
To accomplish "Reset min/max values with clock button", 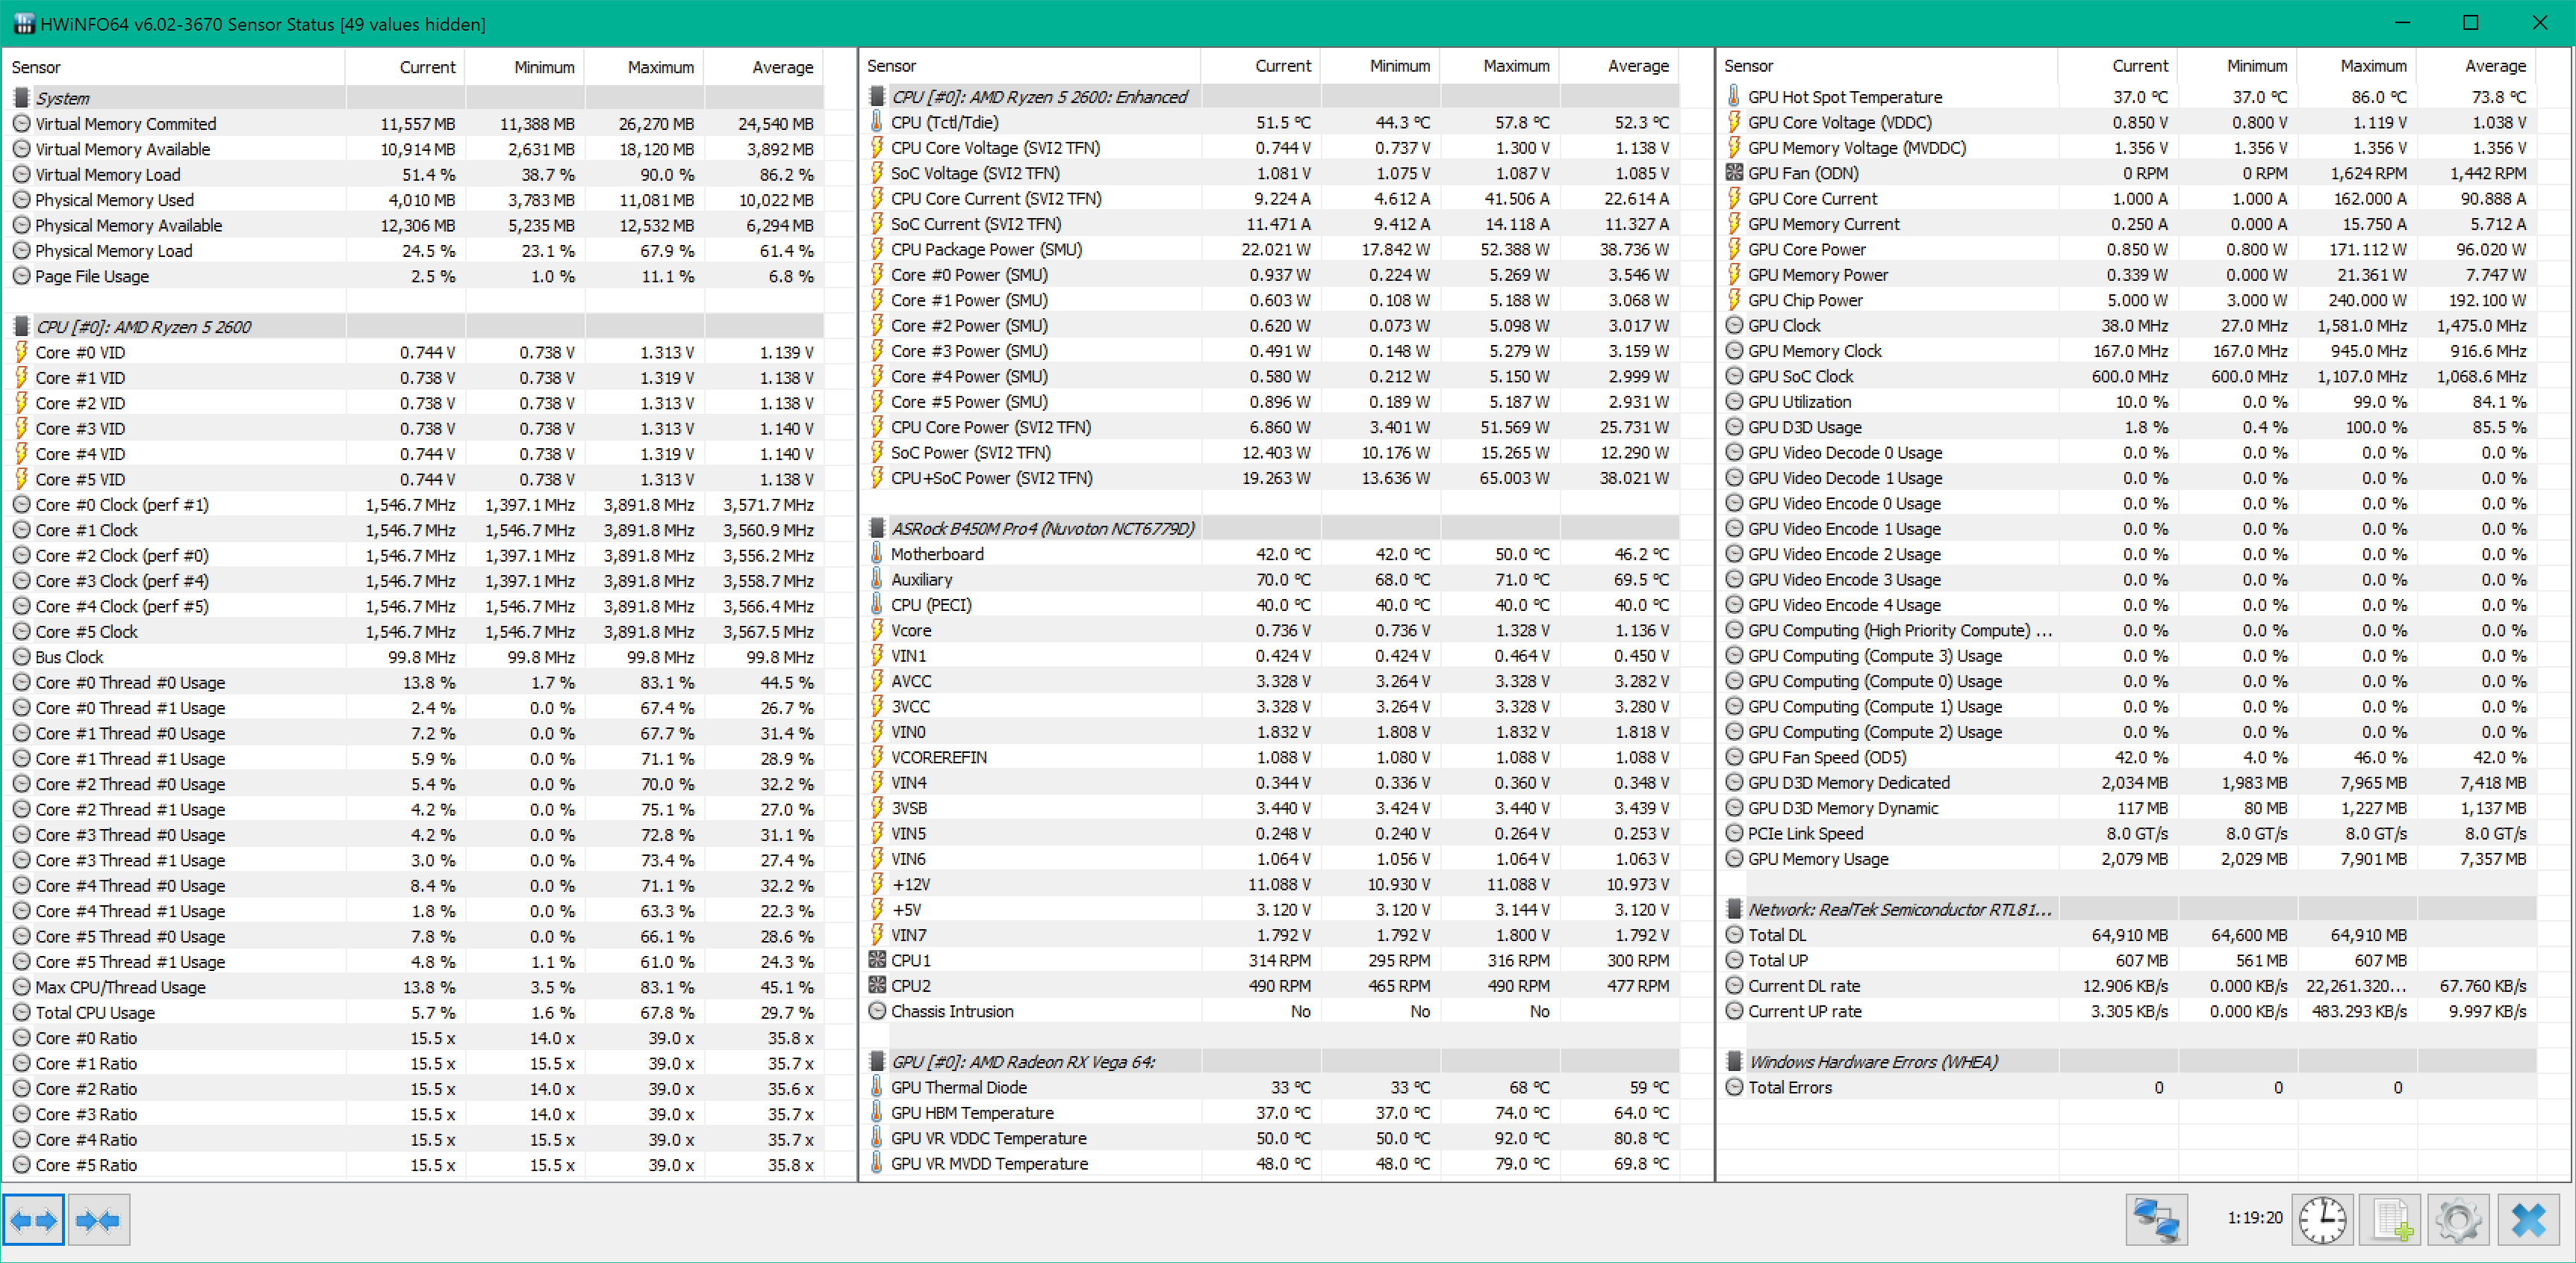I will (2322, 1218).
